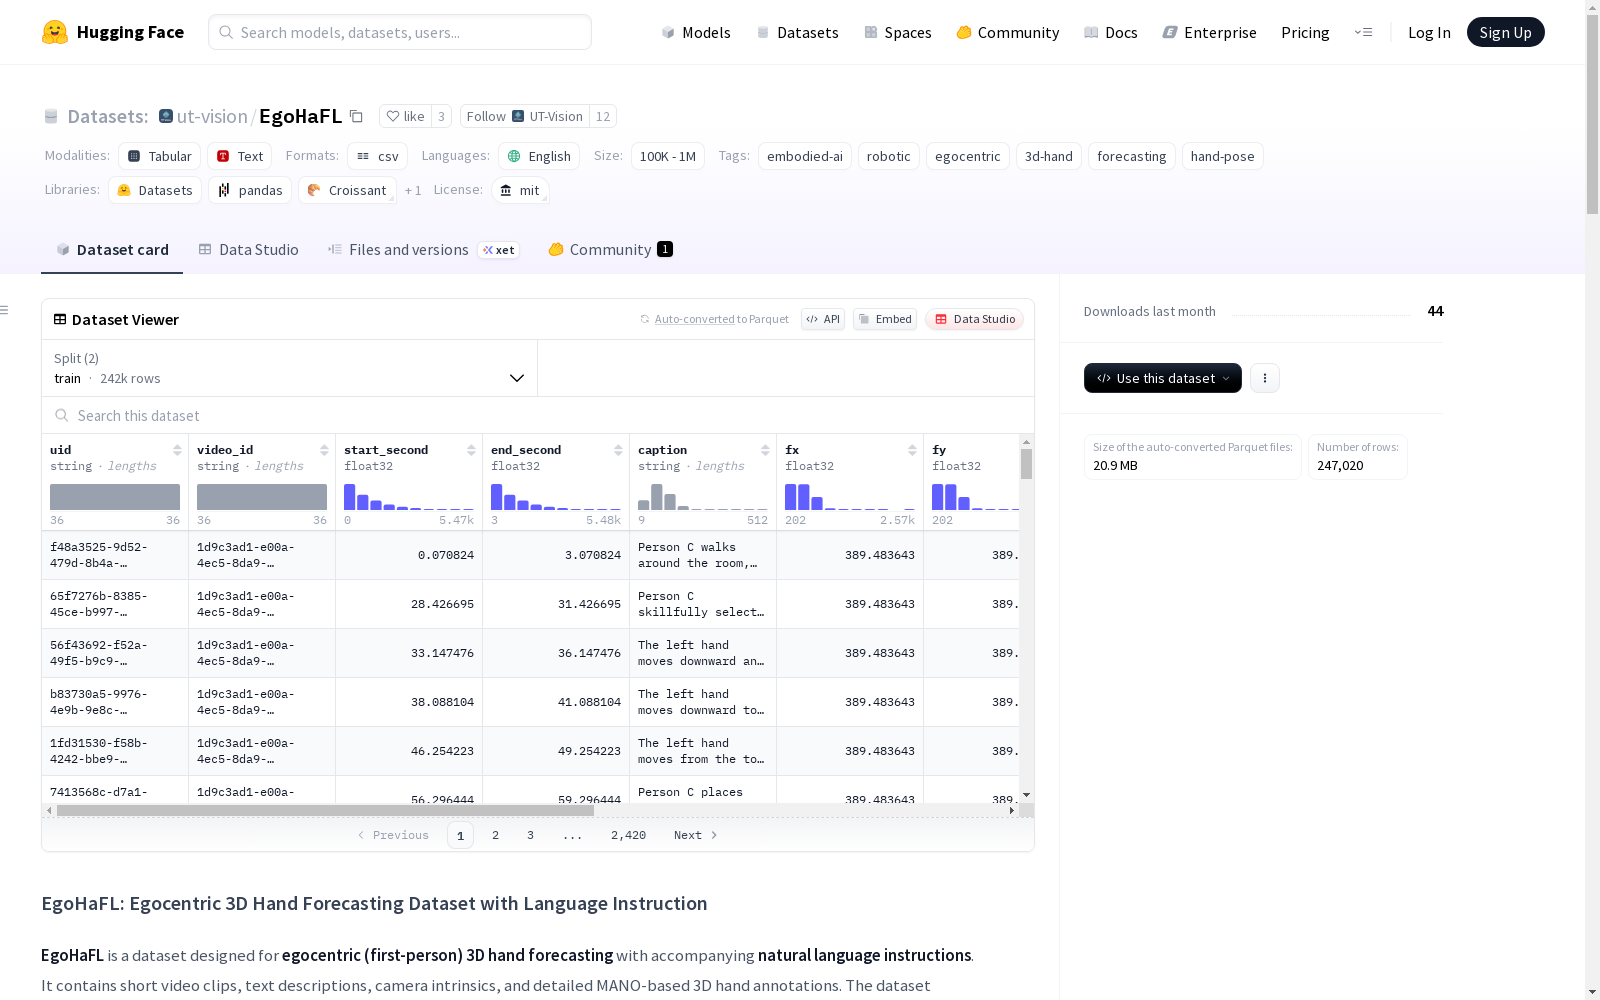This screenshot has height=1000, width=1600.
Task: Click the table's vertical scrollbar thumb
Action: pyautogui.click(x=1026, y=464)
